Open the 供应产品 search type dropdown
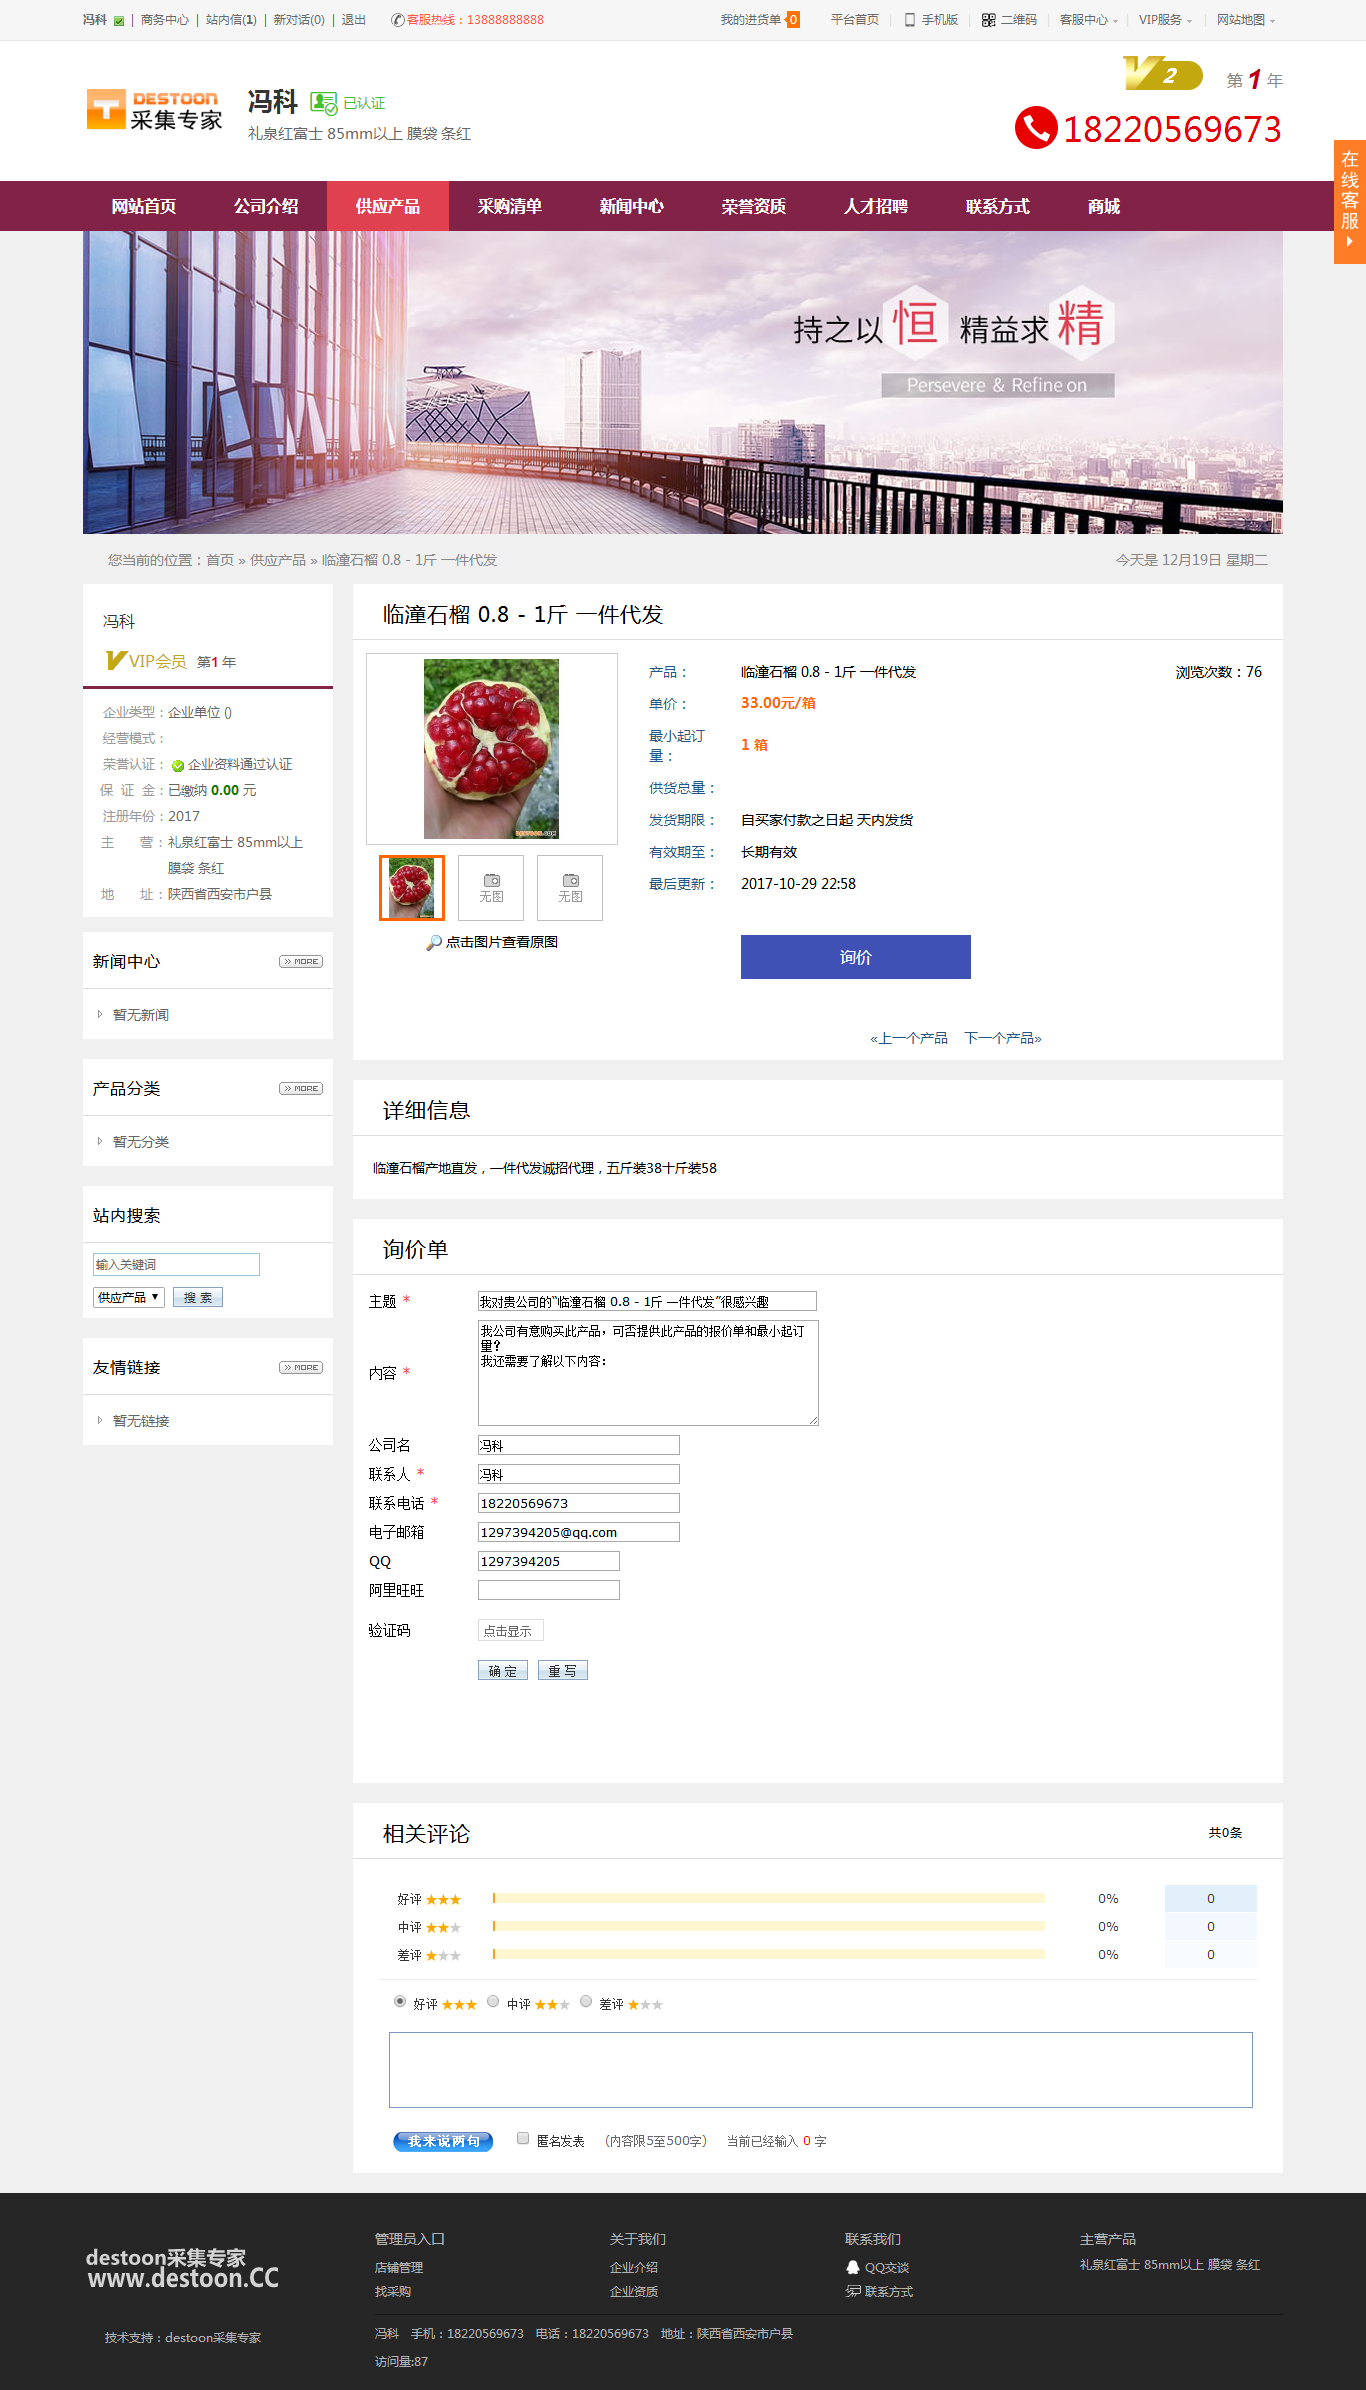The height and width of the screenshot is (2390, 1366). 128,1297
